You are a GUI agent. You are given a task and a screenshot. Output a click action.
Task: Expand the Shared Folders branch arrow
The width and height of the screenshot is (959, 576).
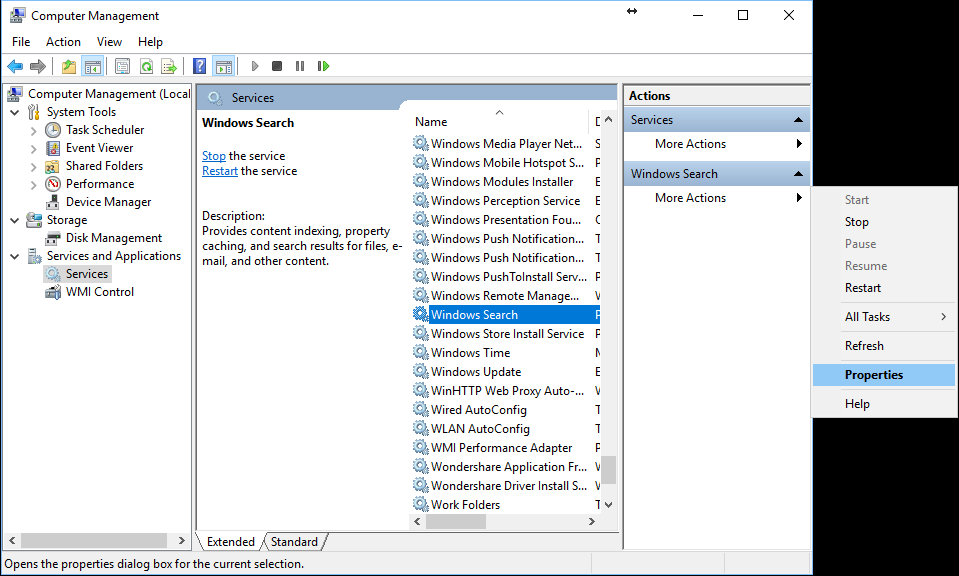click(34, 166)
